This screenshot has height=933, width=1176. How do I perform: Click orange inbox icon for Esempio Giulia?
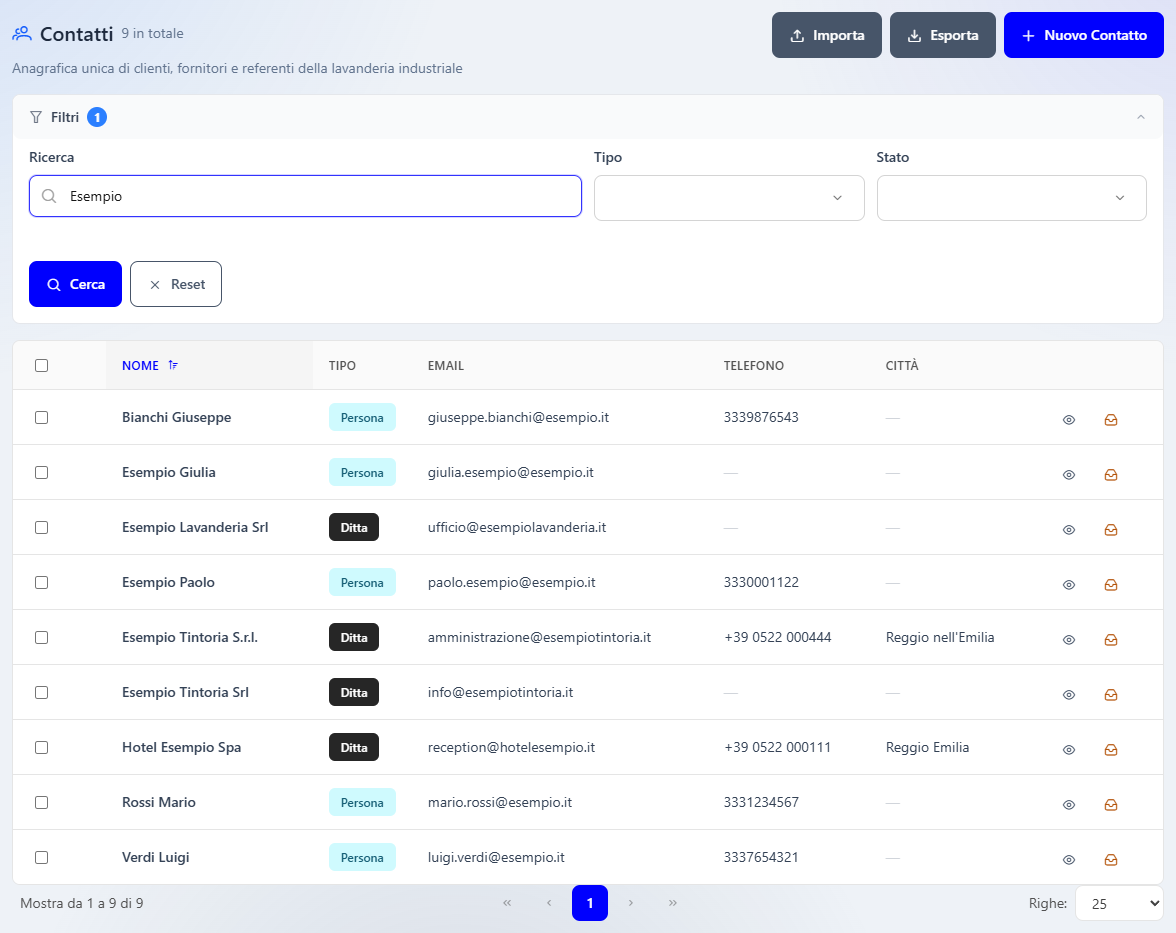tap(1111, 475)
